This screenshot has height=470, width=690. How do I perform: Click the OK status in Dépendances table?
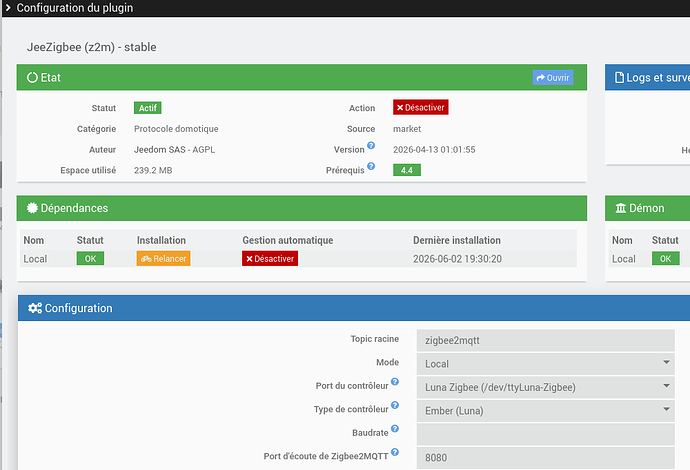point(90,259)
